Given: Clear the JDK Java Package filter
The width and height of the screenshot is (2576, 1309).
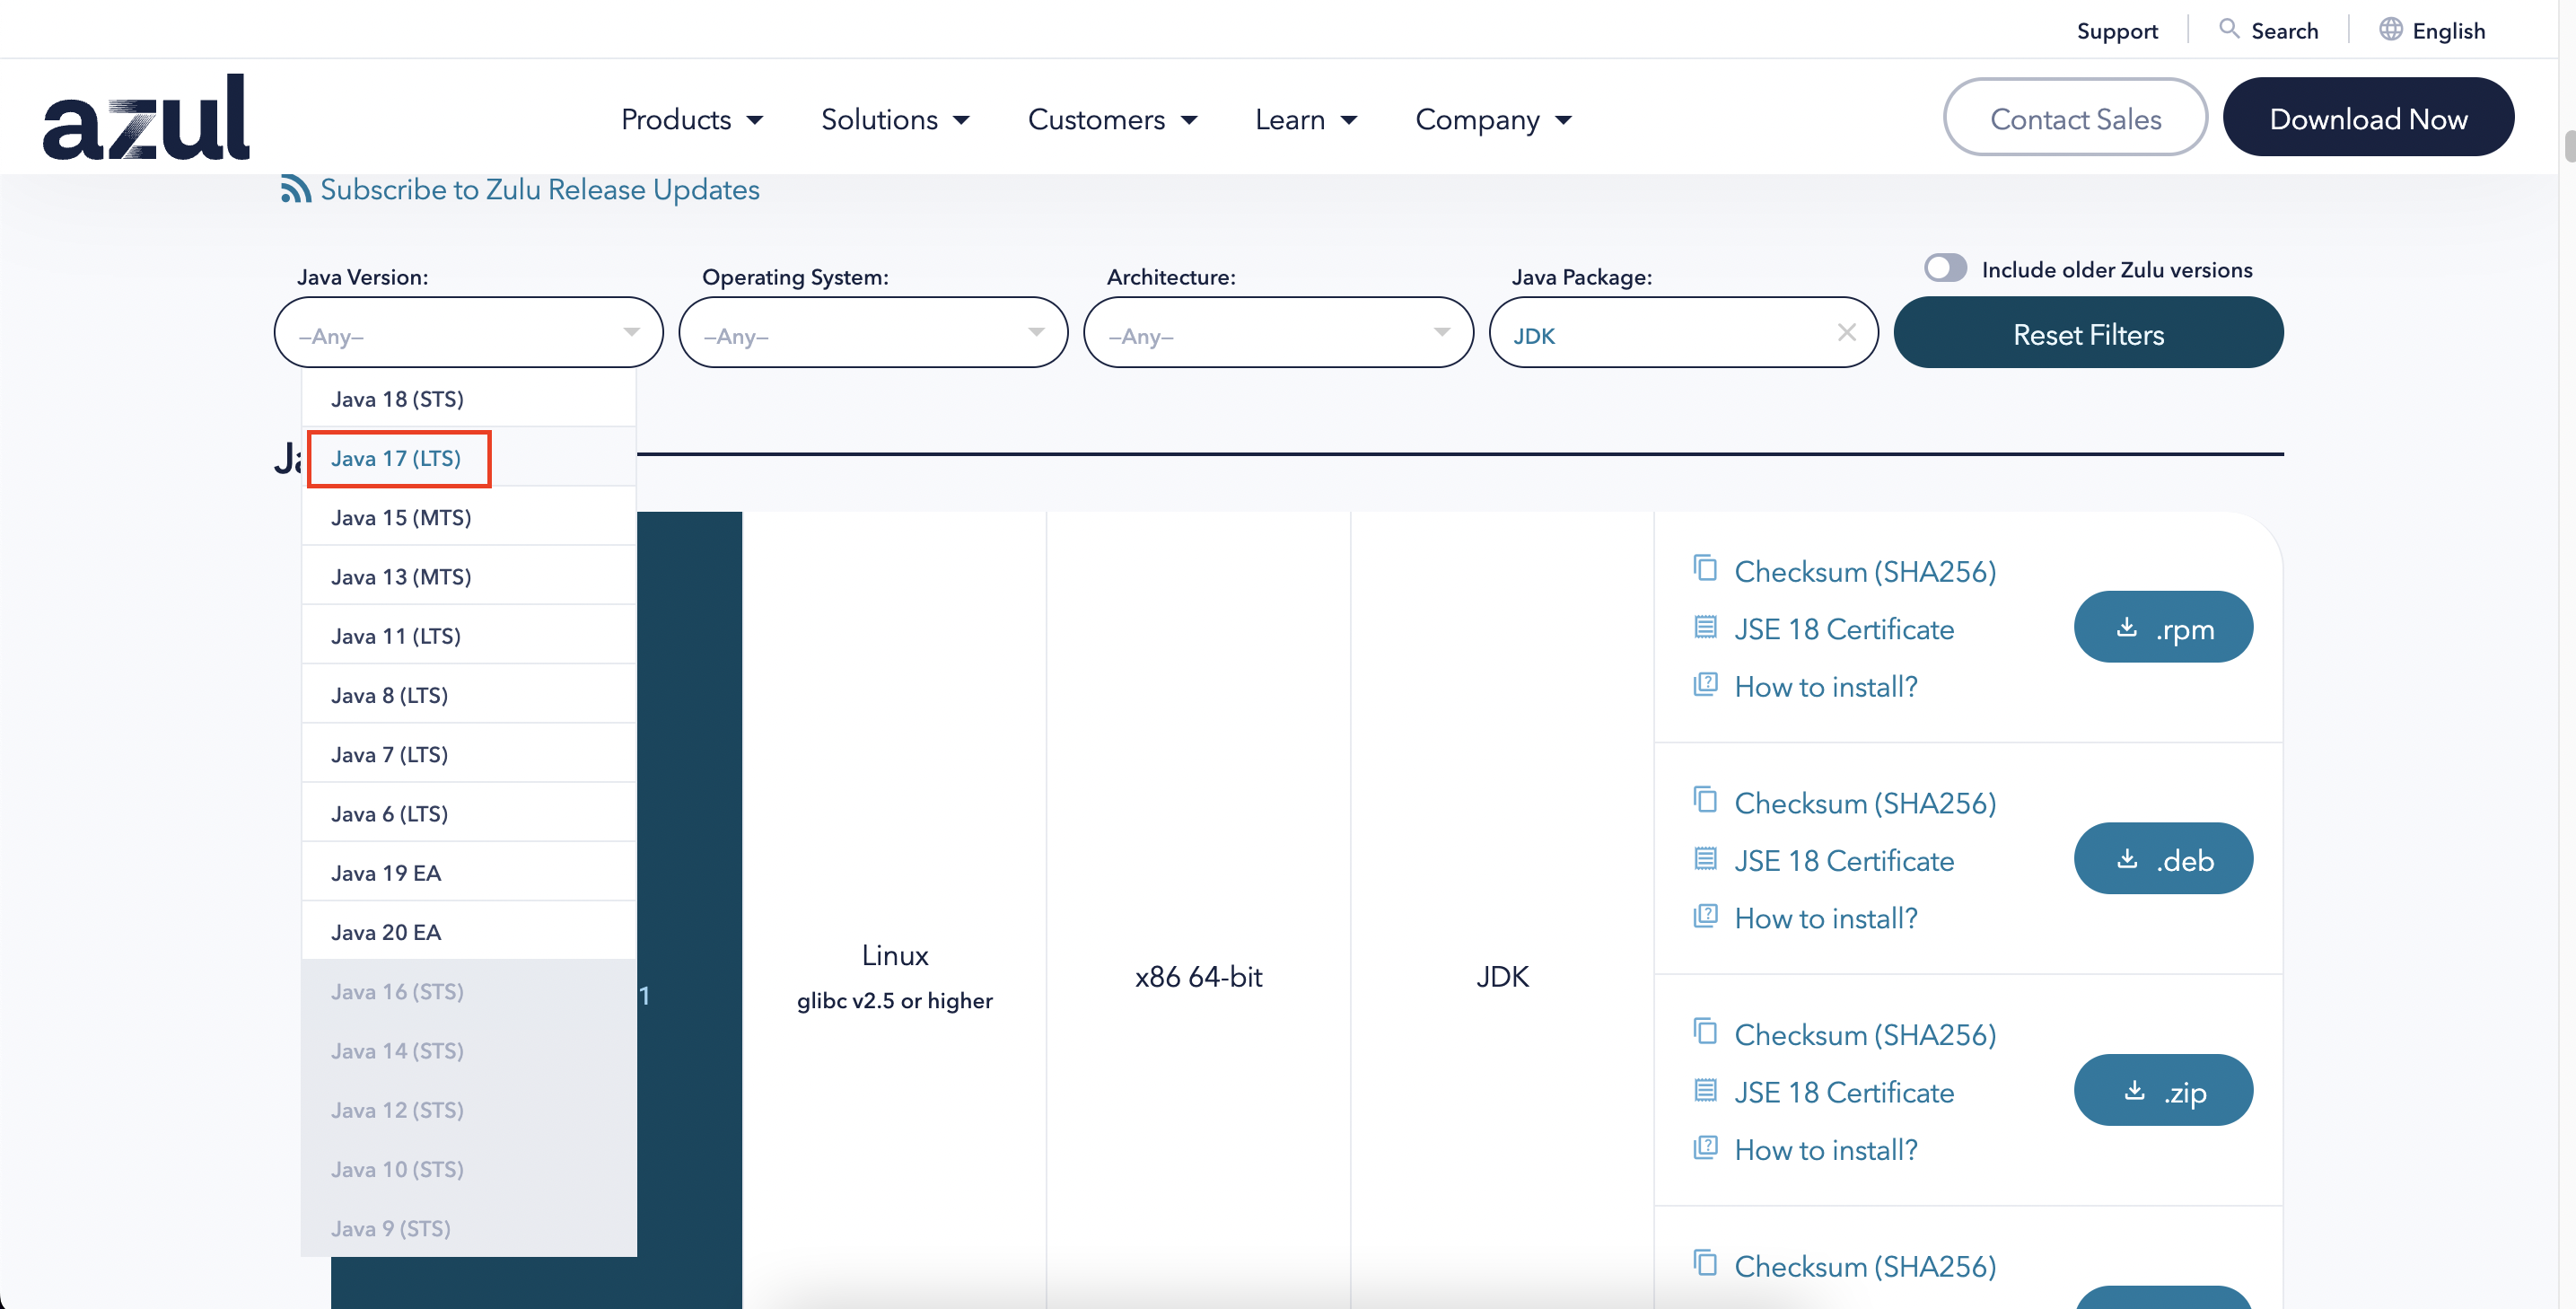Looking at the screenshot, I should [1846, 333].
